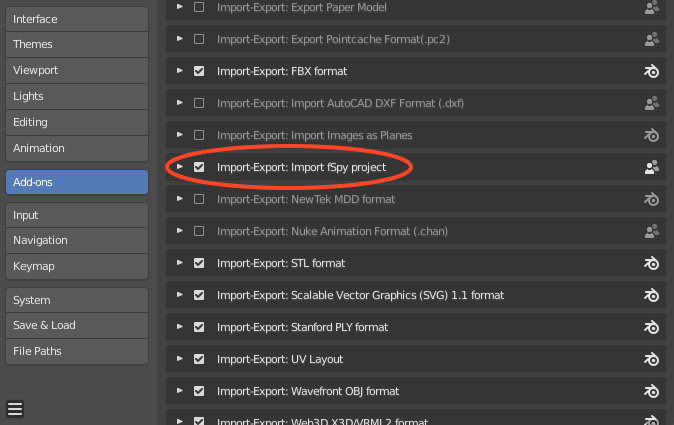Open the Themes preferences tab

coord(77,44)
